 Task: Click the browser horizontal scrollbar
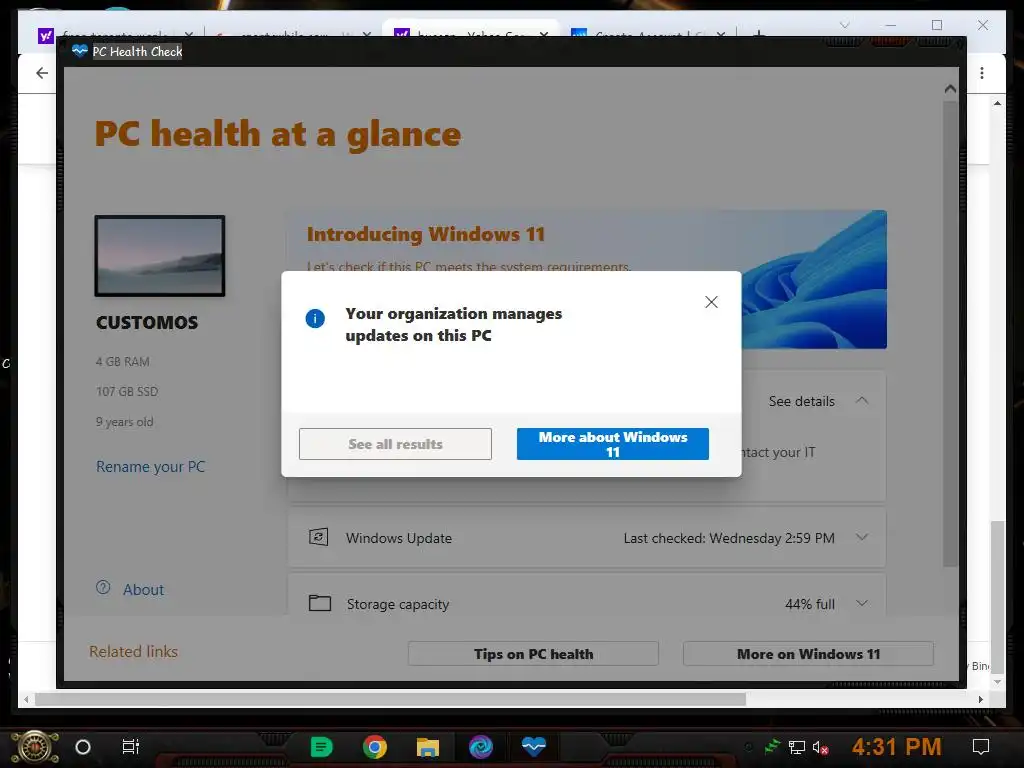[x=390, y=699]
